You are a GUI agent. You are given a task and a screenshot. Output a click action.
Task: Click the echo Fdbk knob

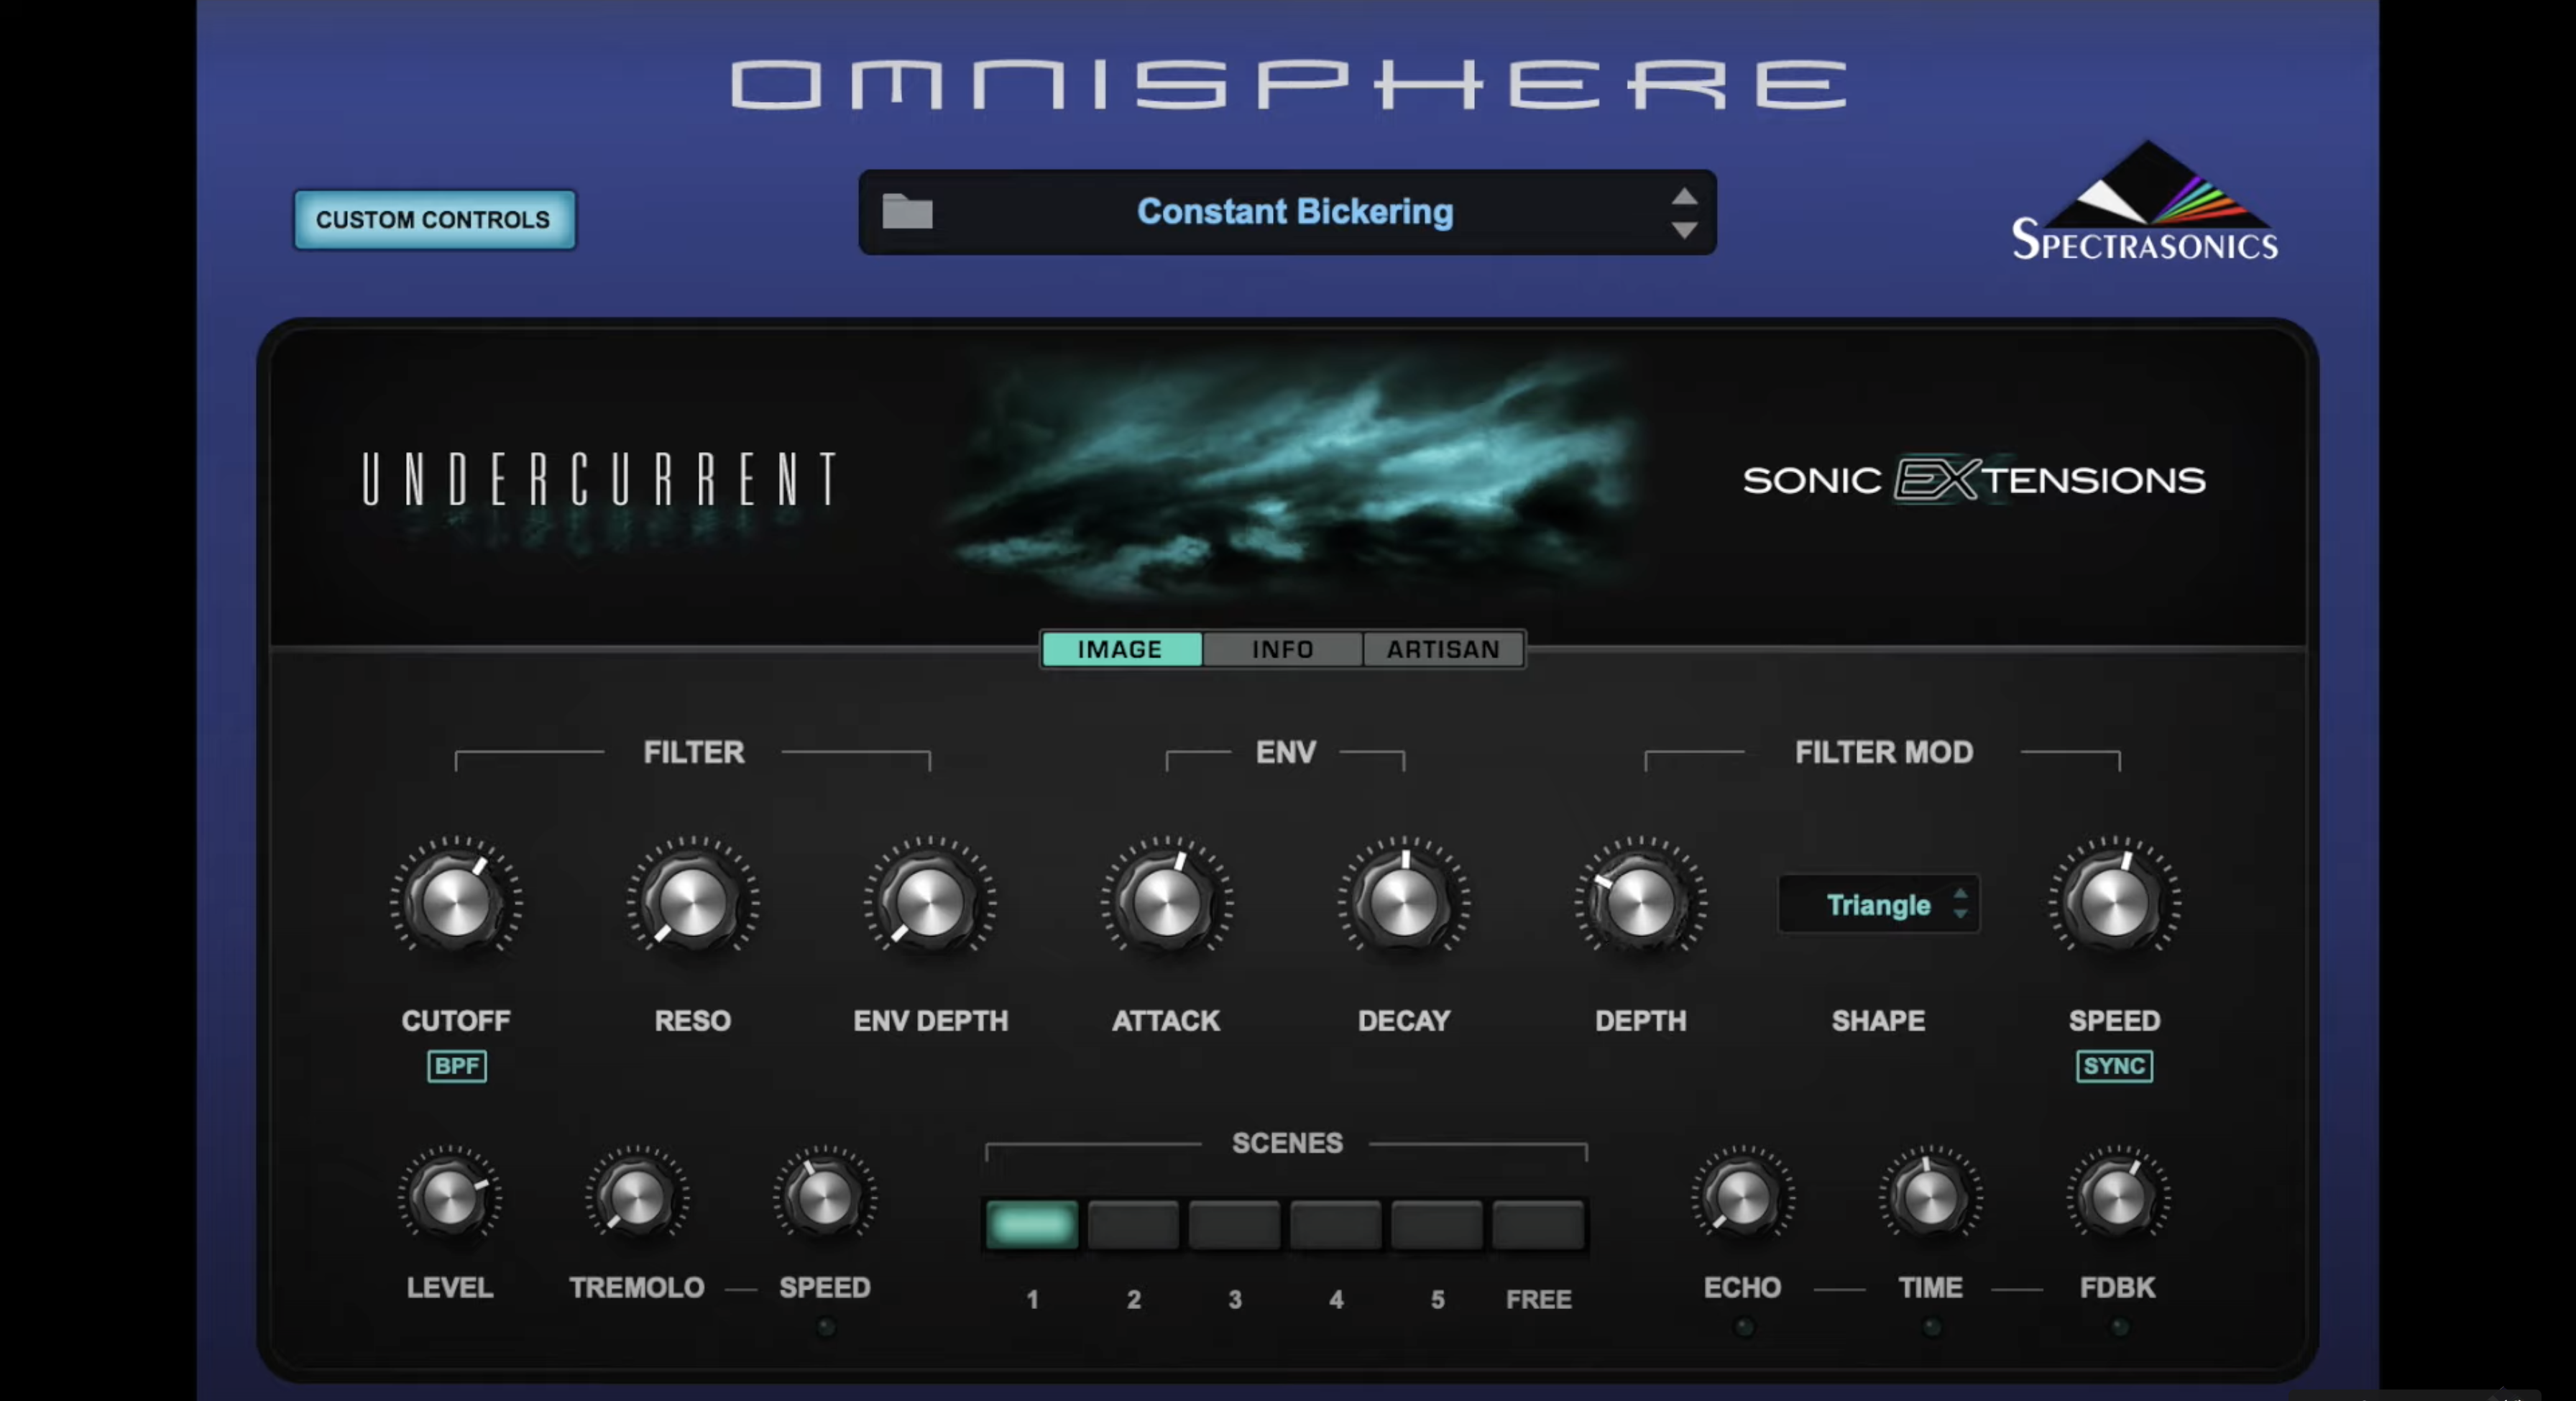(x=2118, y=1197)
